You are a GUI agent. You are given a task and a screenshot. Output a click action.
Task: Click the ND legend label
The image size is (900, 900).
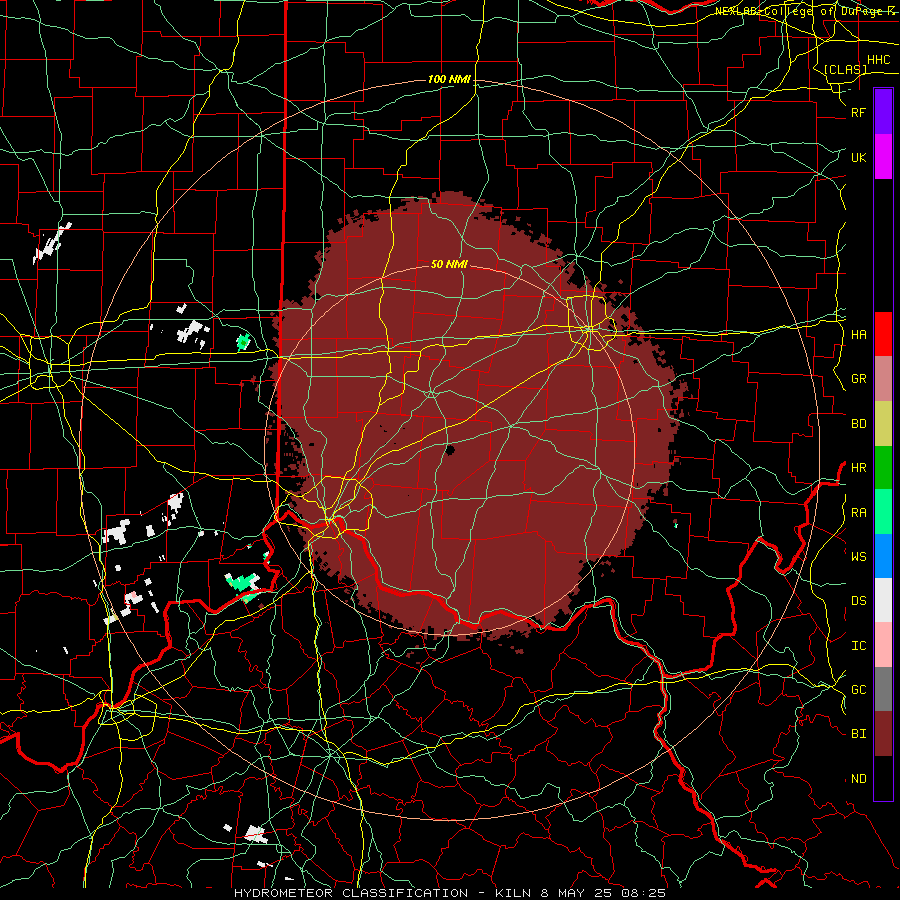click(x=858, y=779)
